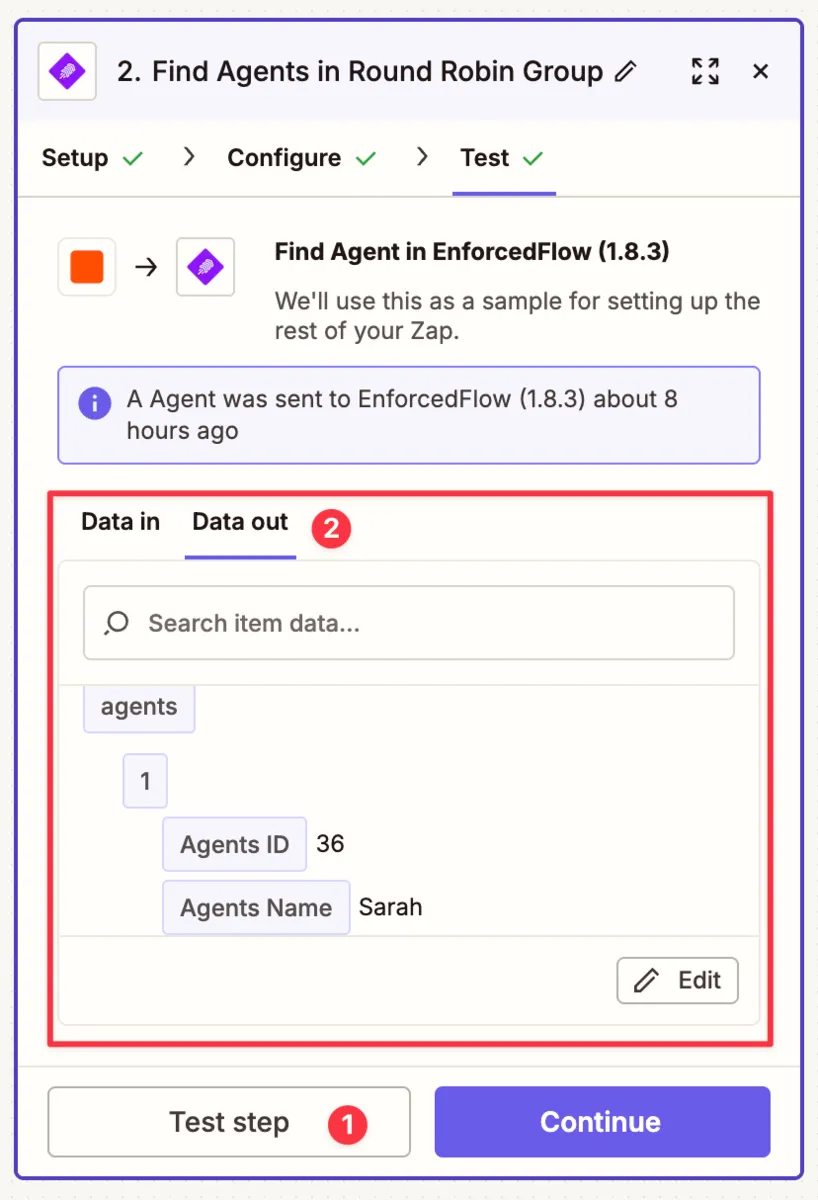This screenshot has height=1200, width=818.
Task: Select the Agents ID data pill
Action: 234,844
